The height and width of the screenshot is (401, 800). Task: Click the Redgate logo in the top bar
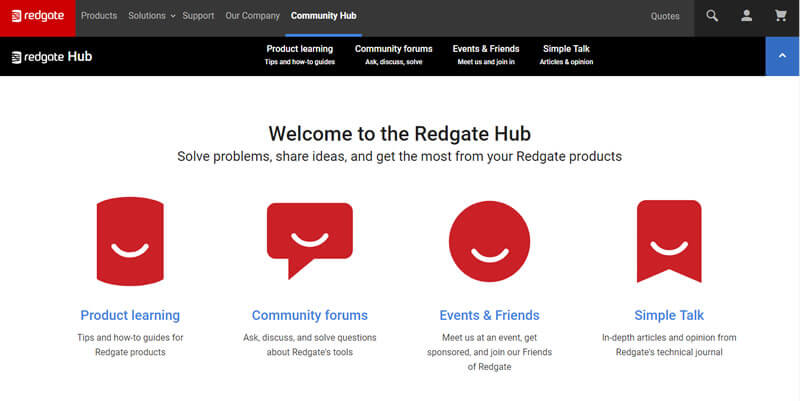click(38, 16)
